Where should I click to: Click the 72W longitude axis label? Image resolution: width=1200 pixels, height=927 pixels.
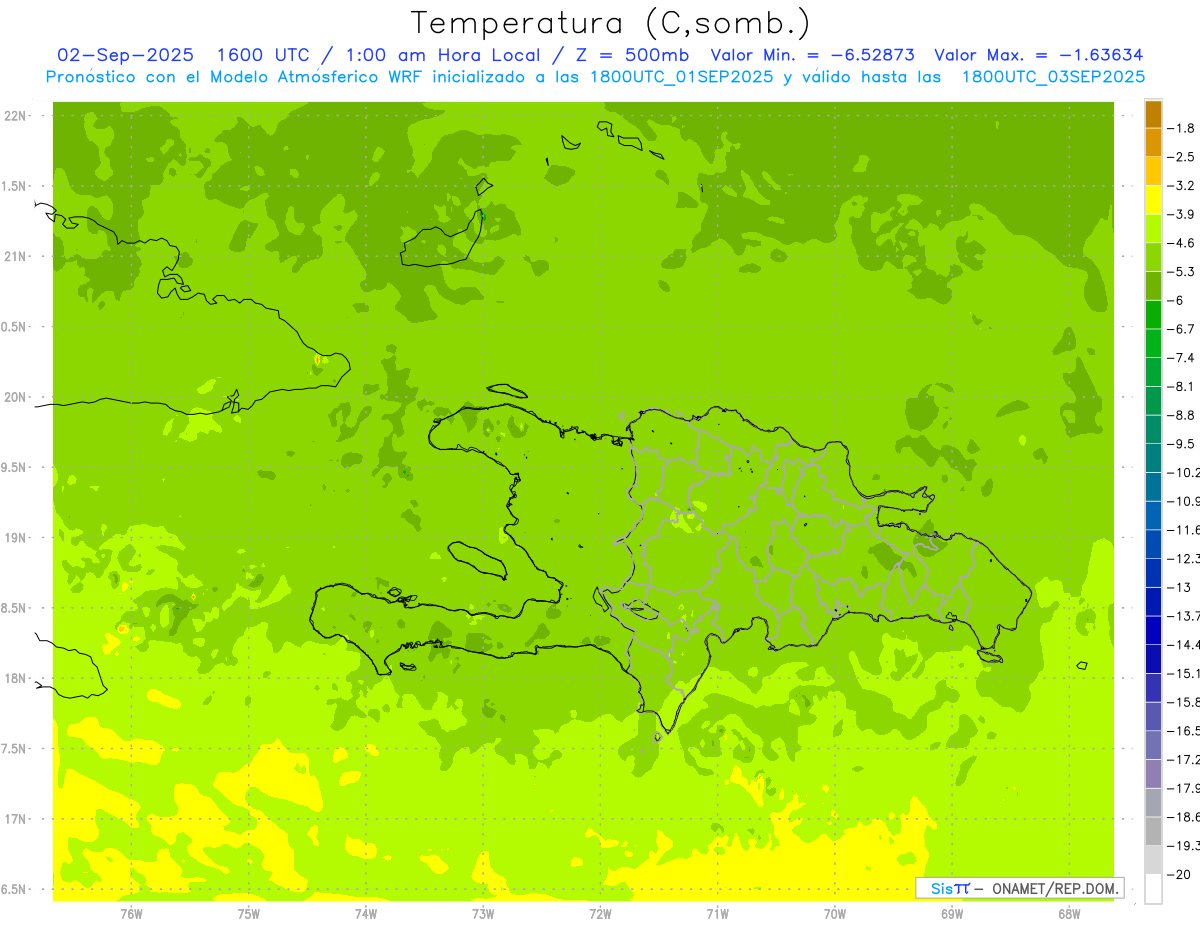pos(600,913)
